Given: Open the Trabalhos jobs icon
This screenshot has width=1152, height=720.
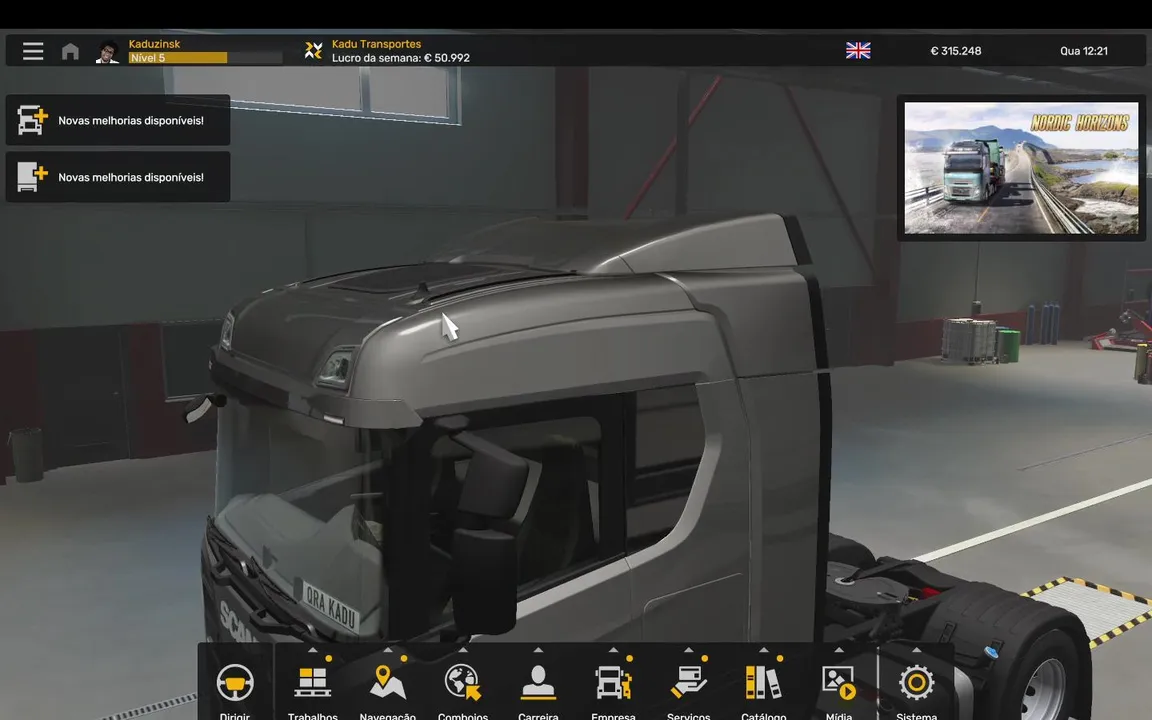Looking at the screenshot, I should click(x=312, y=683).
